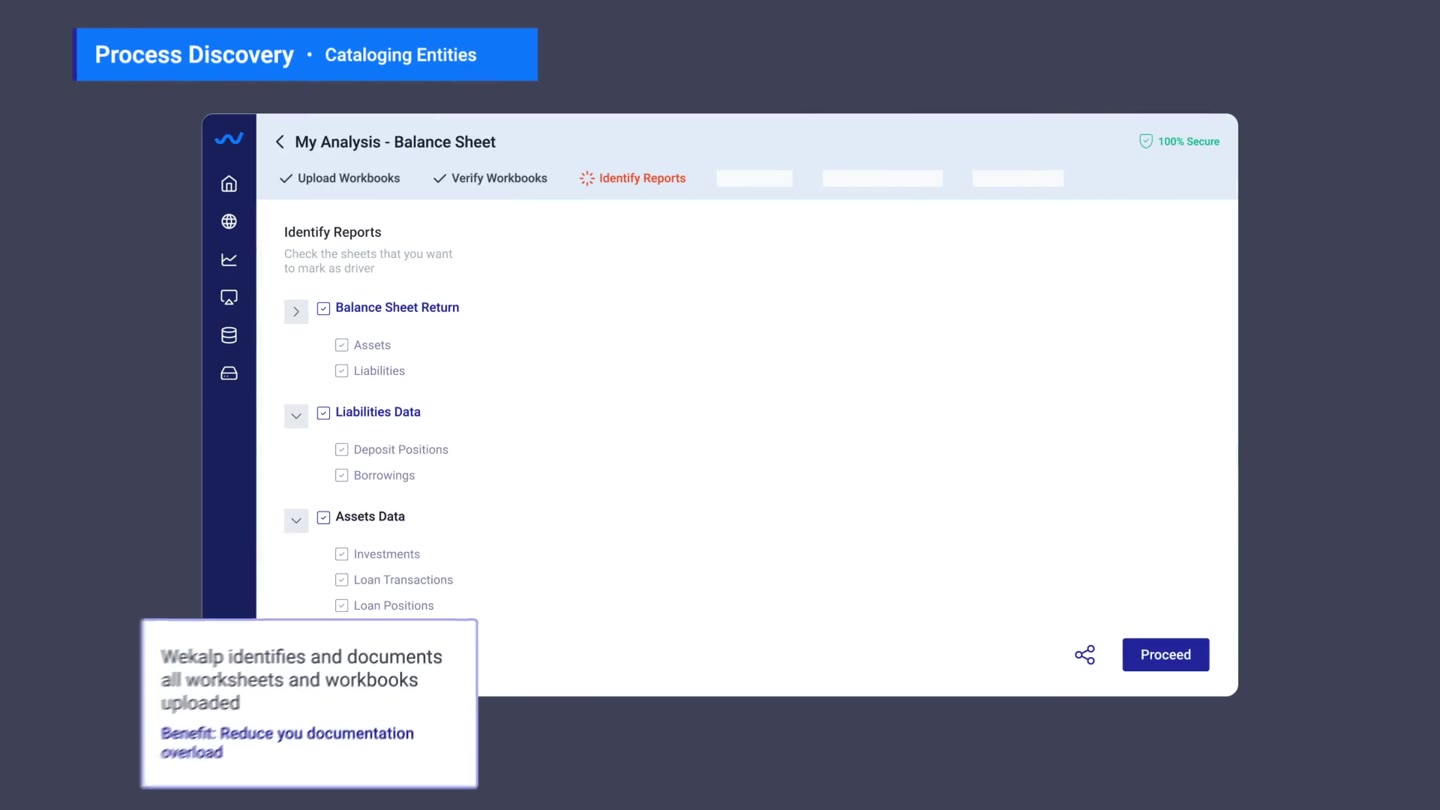
Task: Uncheck the Investments checkbox
Action: 341,554
